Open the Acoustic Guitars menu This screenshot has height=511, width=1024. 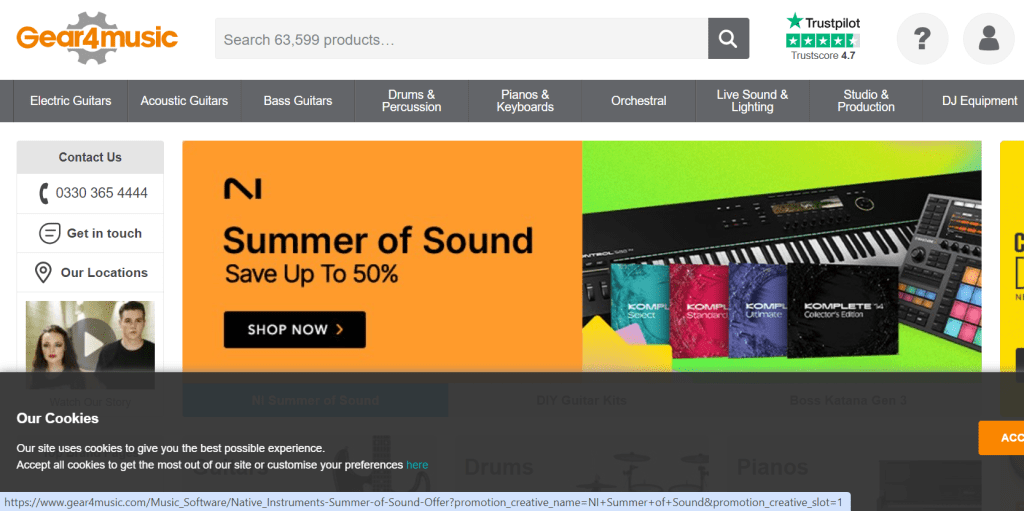pos(184,101)
